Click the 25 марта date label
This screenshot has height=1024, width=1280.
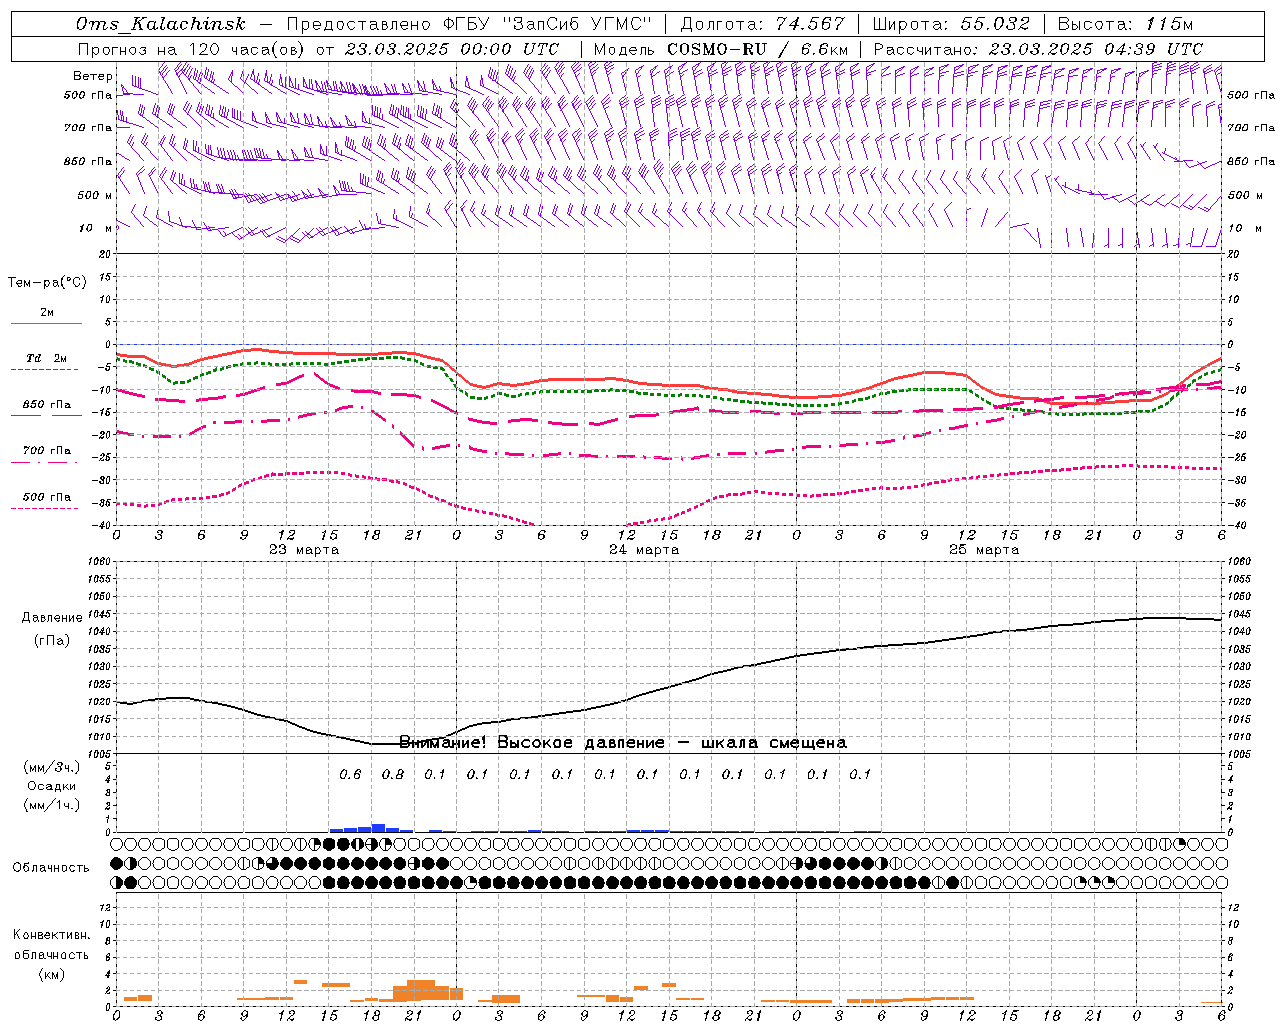click(984, 550)
